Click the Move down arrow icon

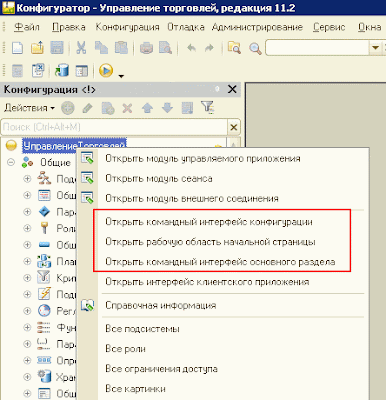[167, 108]
